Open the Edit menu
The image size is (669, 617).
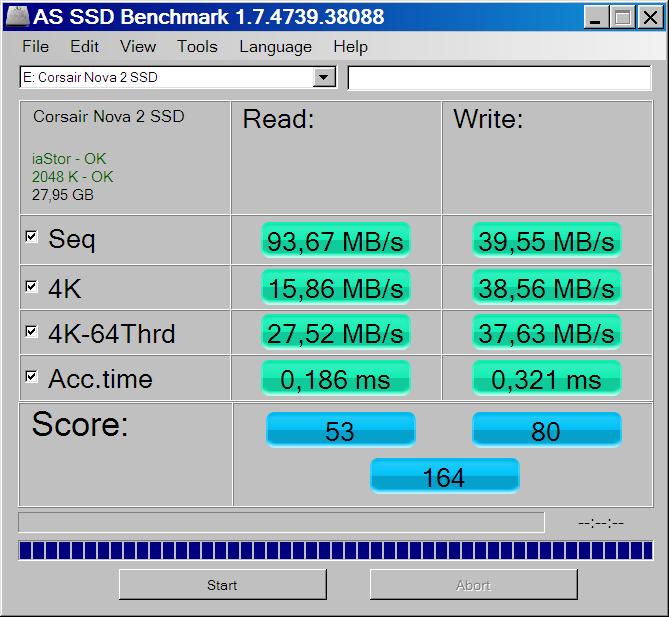[84, 47]
